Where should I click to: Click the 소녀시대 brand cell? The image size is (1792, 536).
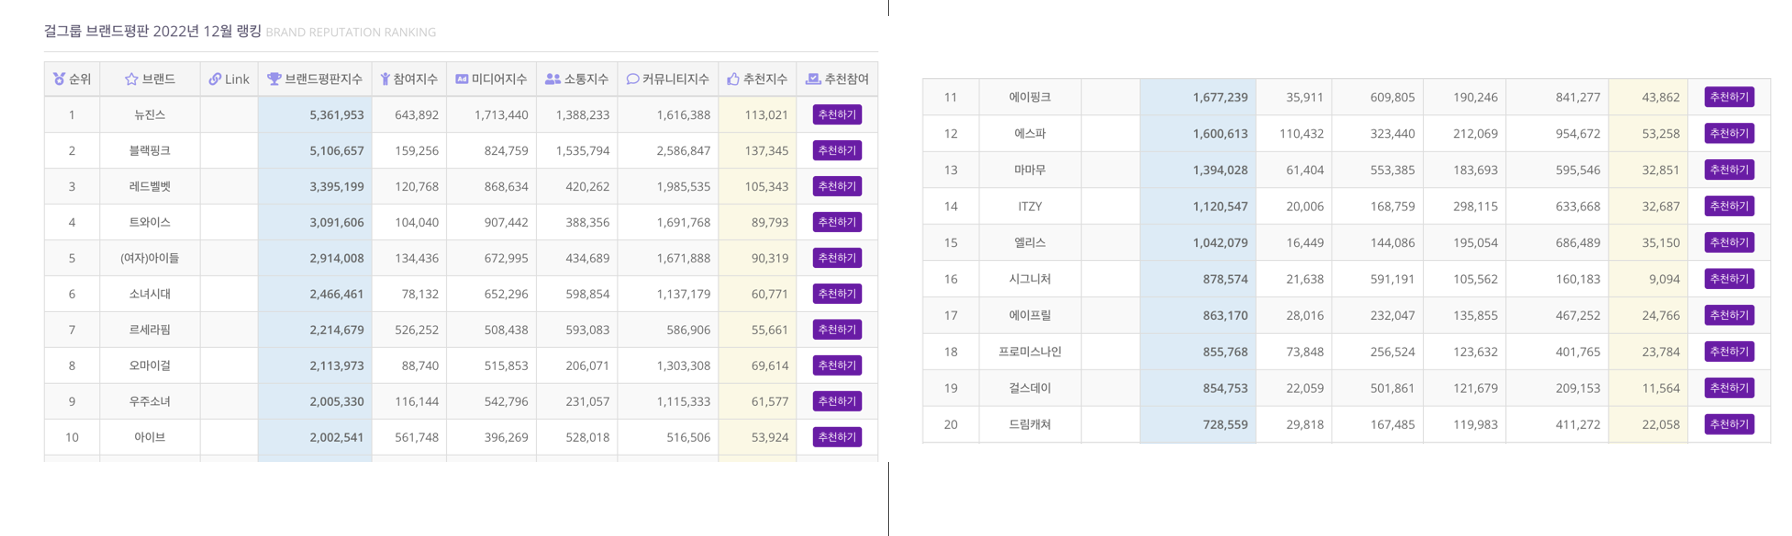[150, 294]
